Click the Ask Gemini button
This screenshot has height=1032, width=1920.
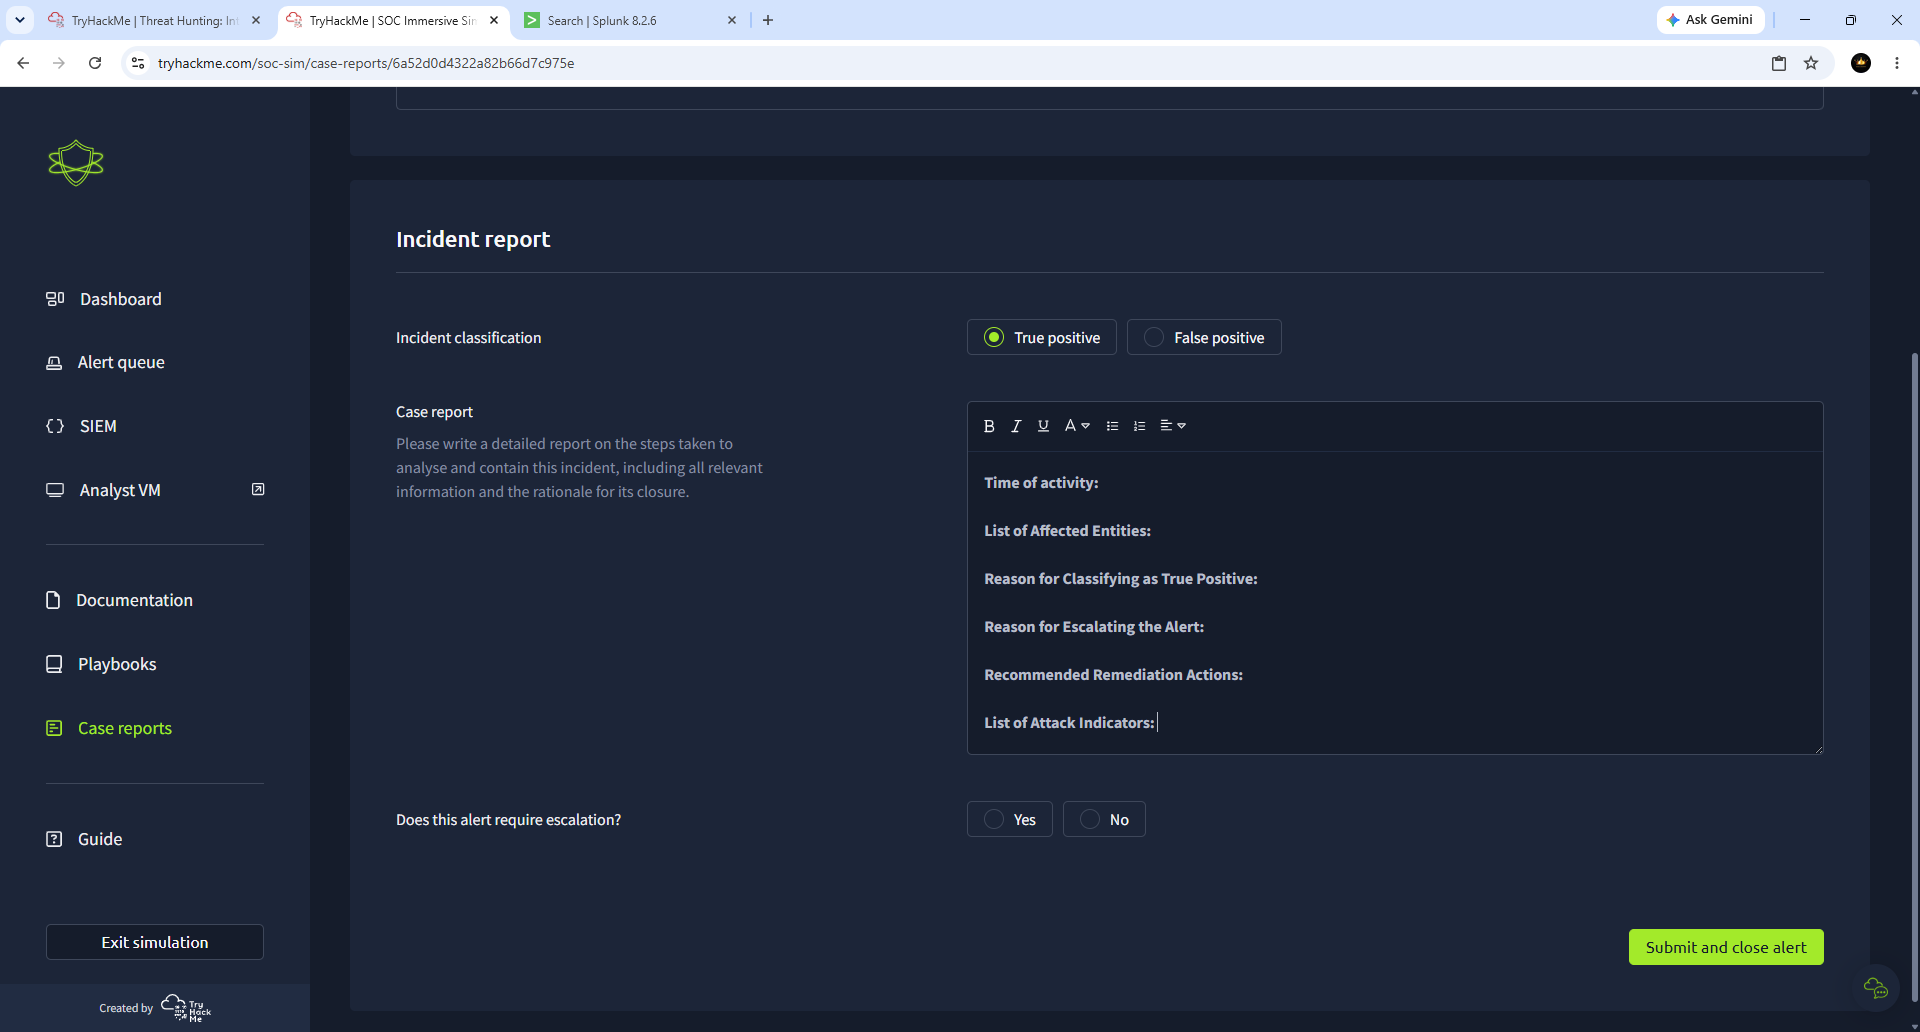pyautogui.click(x=1710, y=20)
